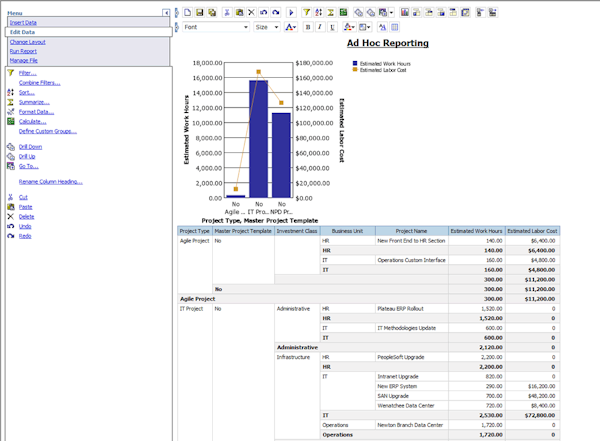Run the report with the play icon

291,13
